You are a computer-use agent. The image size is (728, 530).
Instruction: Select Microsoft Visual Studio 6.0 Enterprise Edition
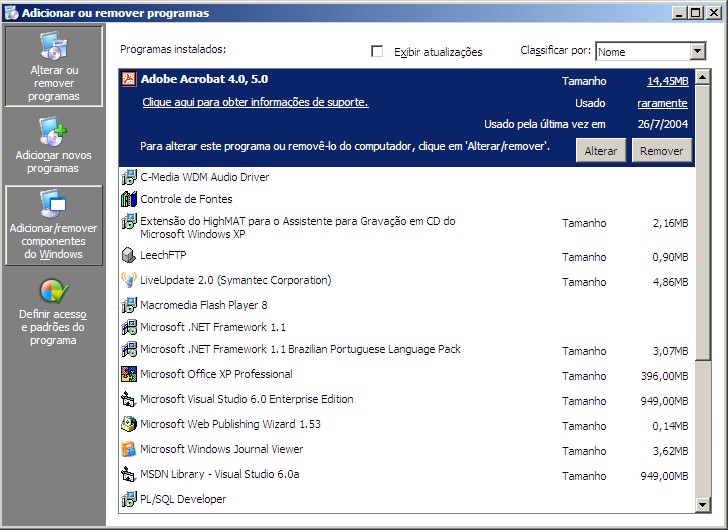(x=407, y=400)
